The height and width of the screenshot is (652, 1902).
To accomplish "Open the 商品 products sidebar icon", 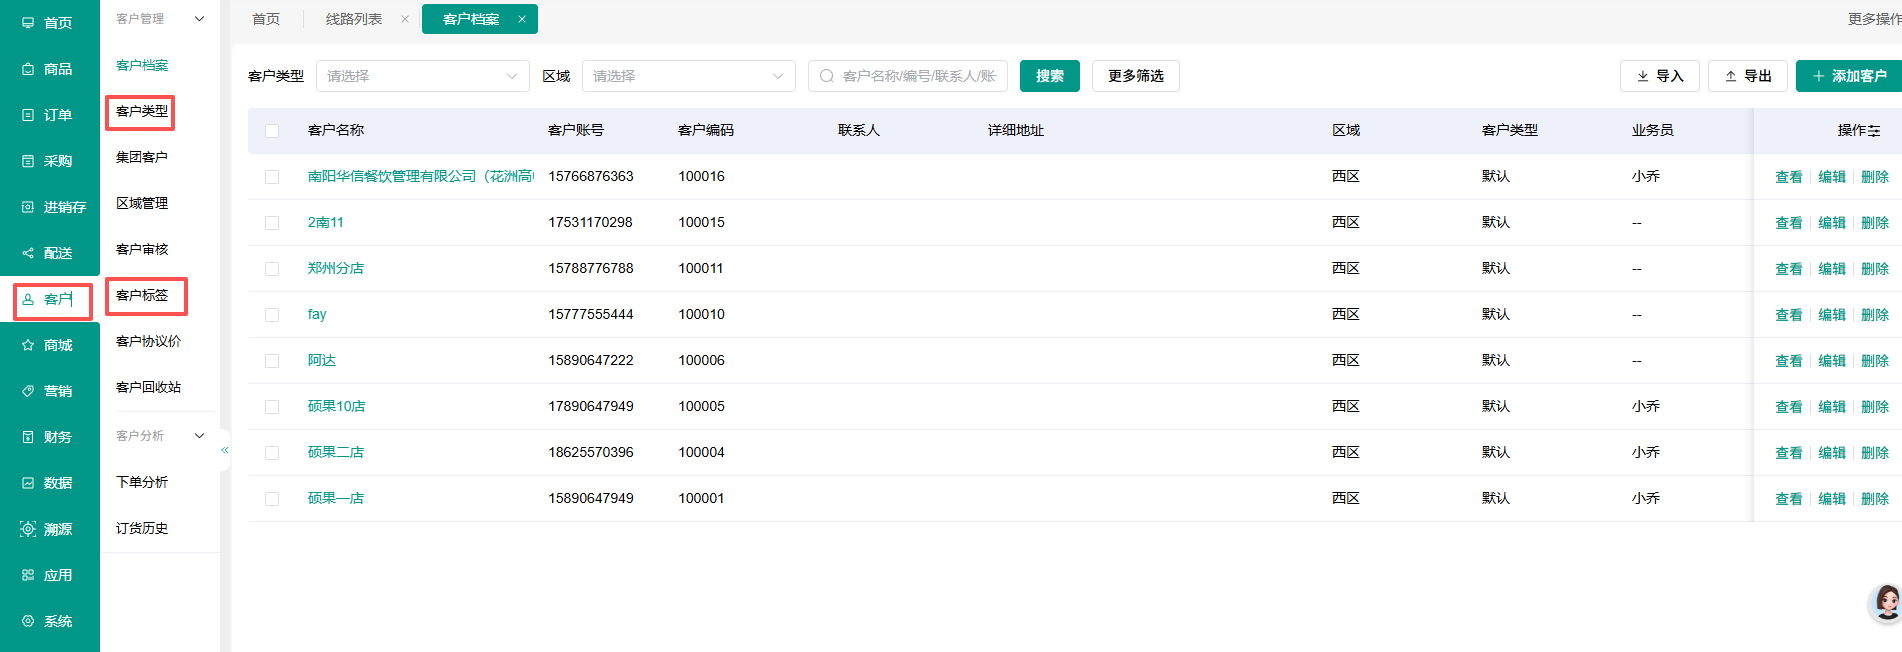I will 28,69.
